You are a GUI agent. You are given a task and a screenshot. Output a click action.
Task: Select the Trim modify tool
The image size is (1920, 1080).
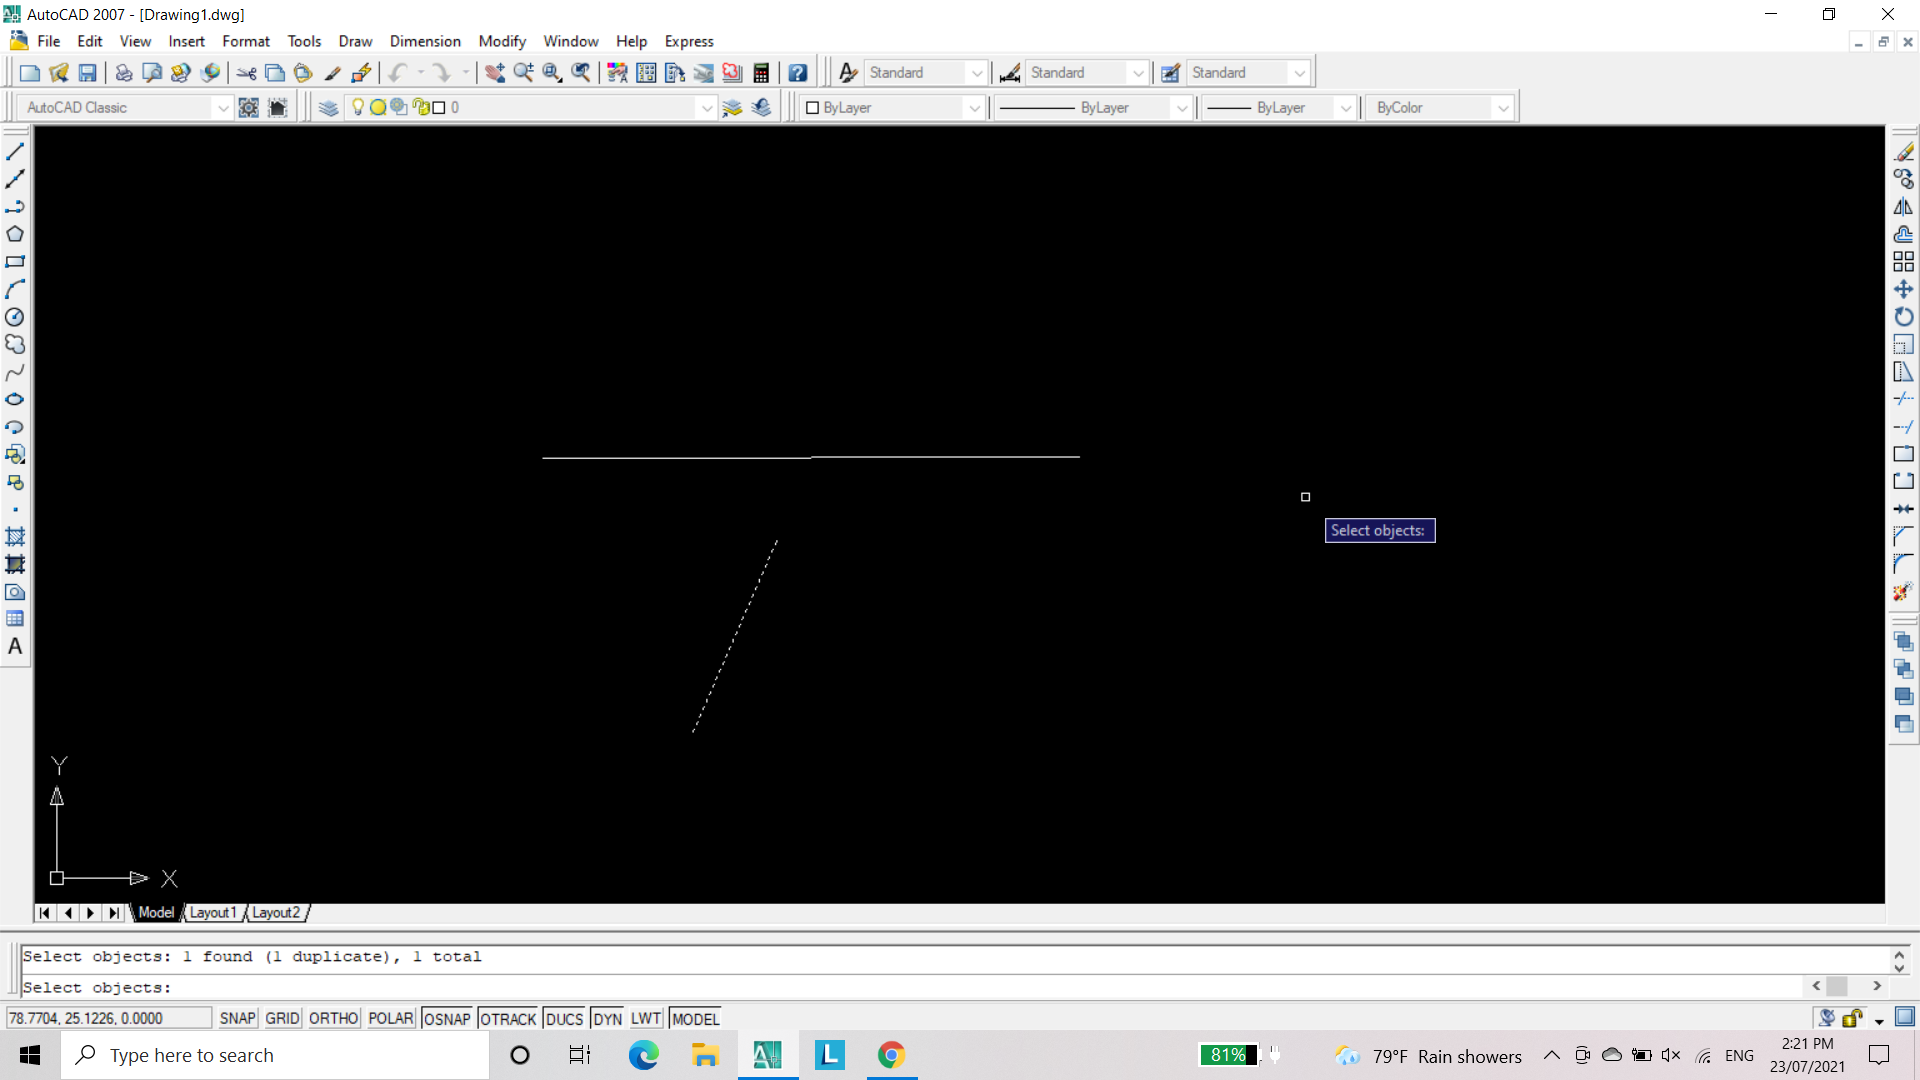coord(1904,399)
